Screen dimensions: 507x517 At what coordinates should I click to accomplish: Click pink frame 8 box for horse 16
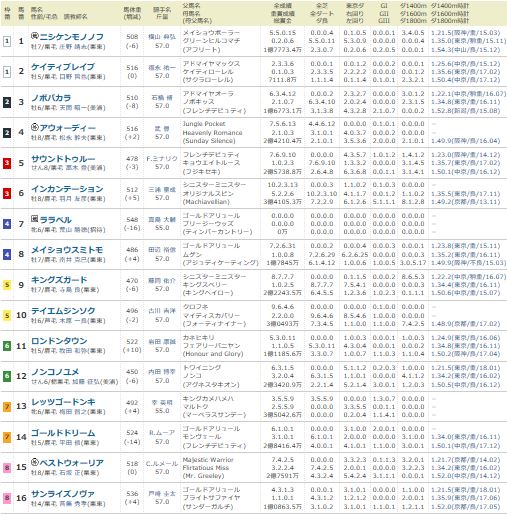(x=7, y=498)
